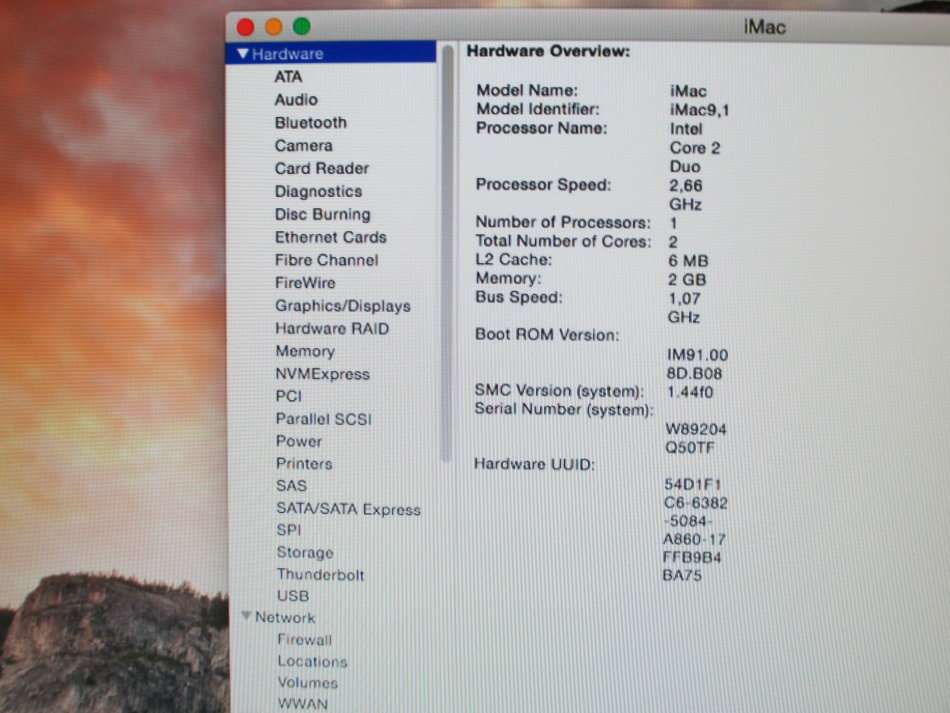Select Storage in the sidebar
Image resolution: width=950 pixels, height=713 pixels.
tap(305, 552)
